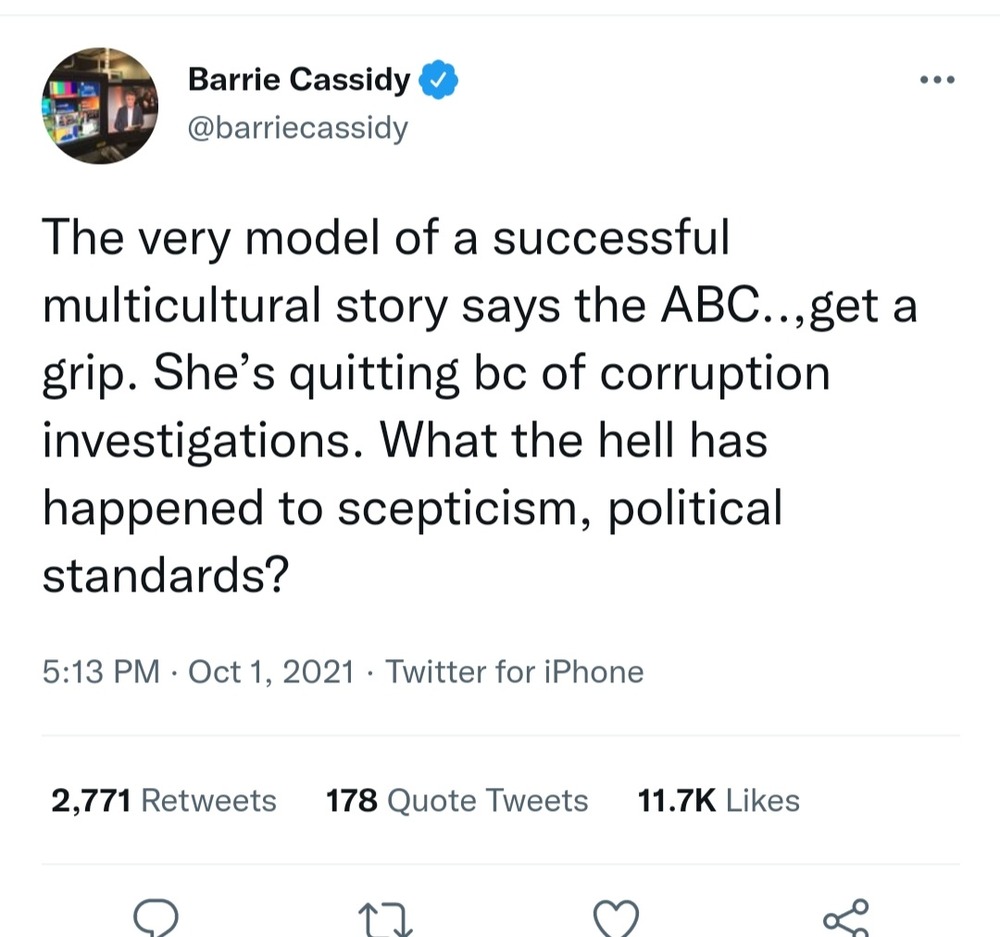View the 2,771 Retweets list
The width and height of the screenshot is (1000, 937).
point(163,801)
